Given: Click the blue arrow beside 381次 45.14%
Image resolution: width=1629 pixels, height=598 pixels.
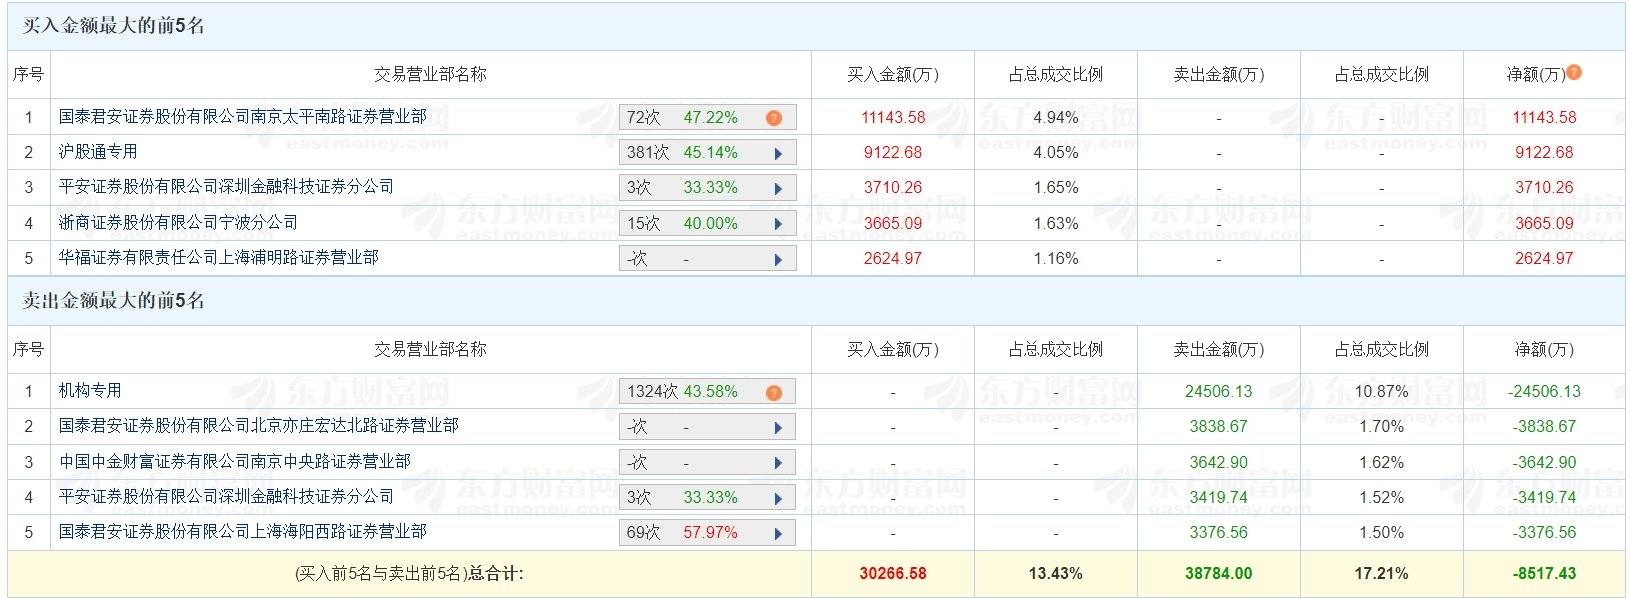Looking at the screenshot, I should pos(781,152).
